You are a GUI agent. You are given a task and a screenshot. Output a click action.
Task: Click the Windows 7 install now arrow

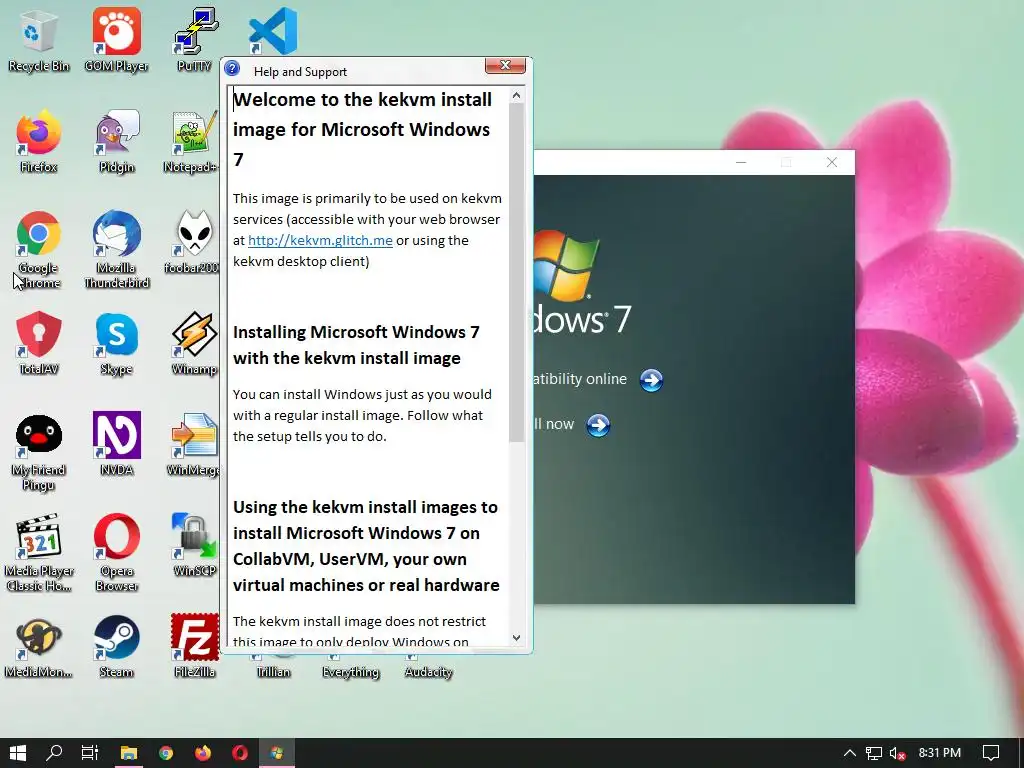tap(598, 425)
